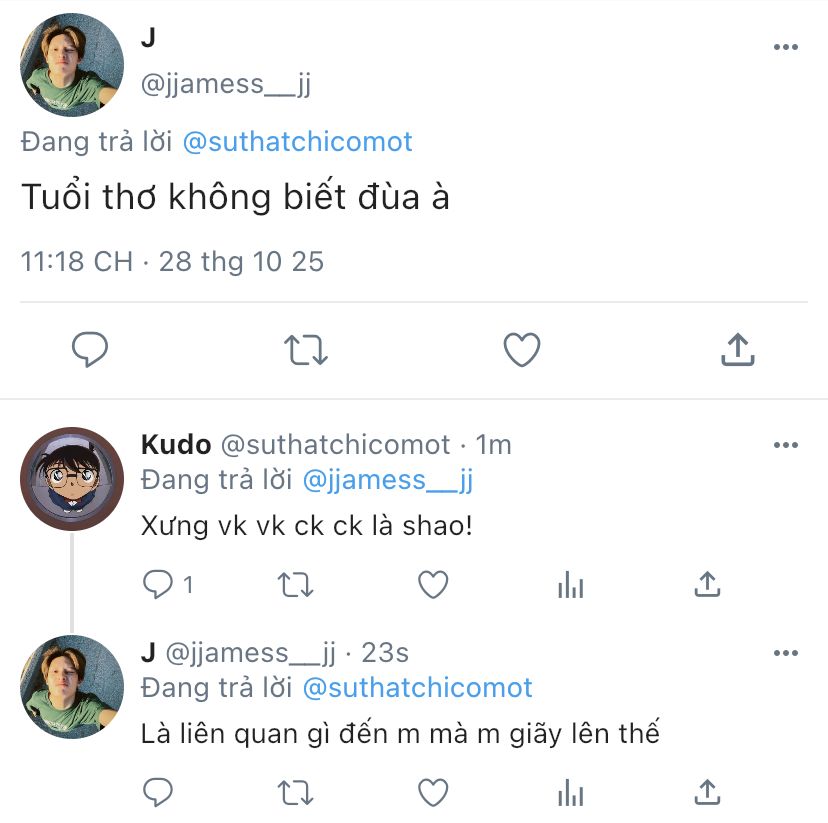828x823 pixels.
Task: Open more options on J's 23s reply
Action: point(786,653)
